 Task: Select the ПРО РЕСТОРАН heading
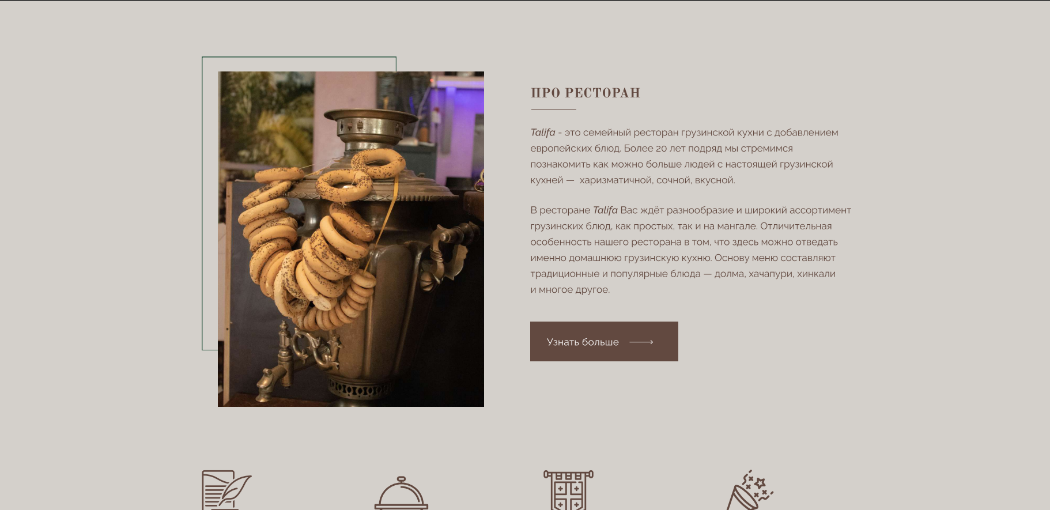(x=585, y=93)
